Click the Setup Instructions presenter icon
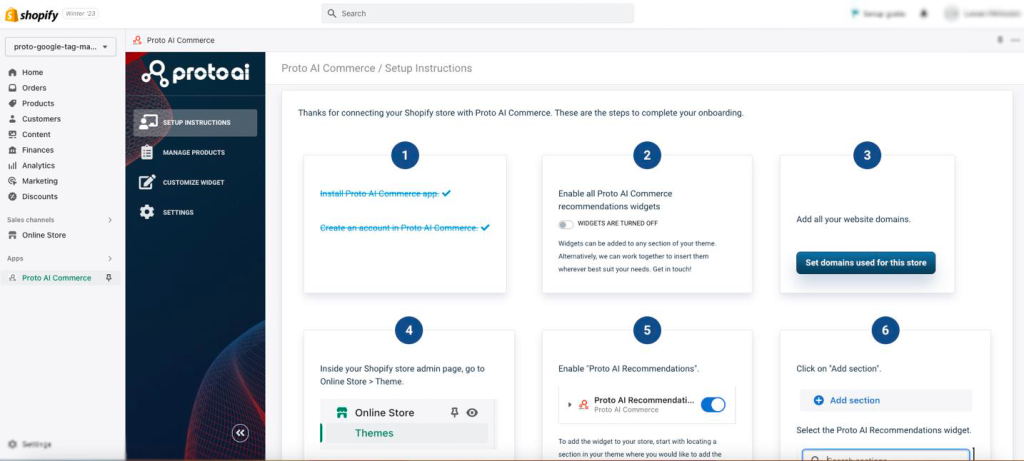 [148, 123]
